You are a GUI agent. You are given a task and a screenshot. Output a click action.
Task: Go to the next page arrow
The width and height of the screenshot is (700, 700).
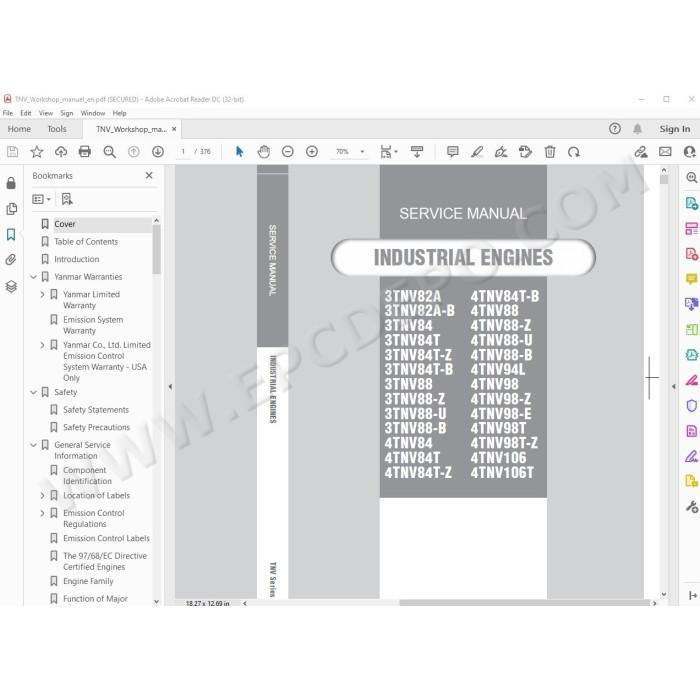(158, 152)
